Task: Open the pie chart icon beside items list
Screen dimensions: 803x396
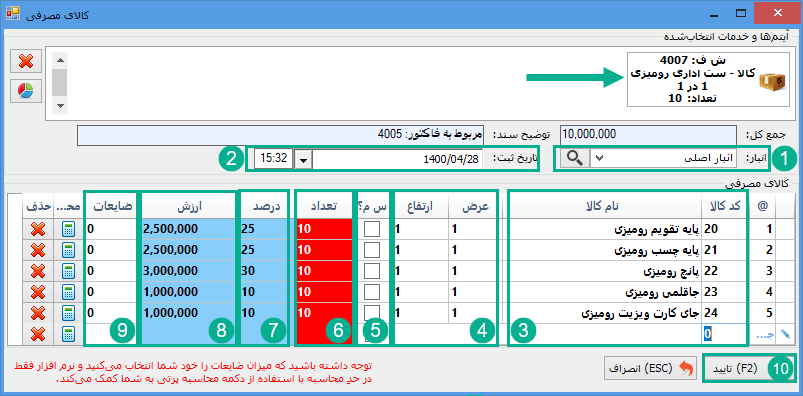Action: (26, 91)
